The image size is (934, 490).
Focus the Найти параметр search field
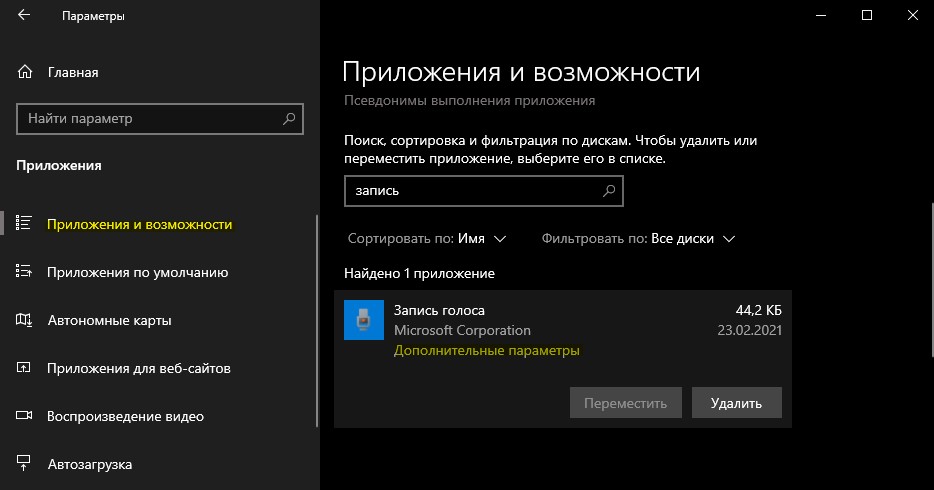pos(160,118)
